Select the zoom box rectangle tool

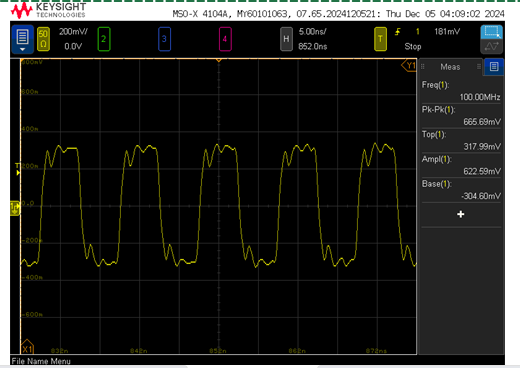tap(491, 32)
